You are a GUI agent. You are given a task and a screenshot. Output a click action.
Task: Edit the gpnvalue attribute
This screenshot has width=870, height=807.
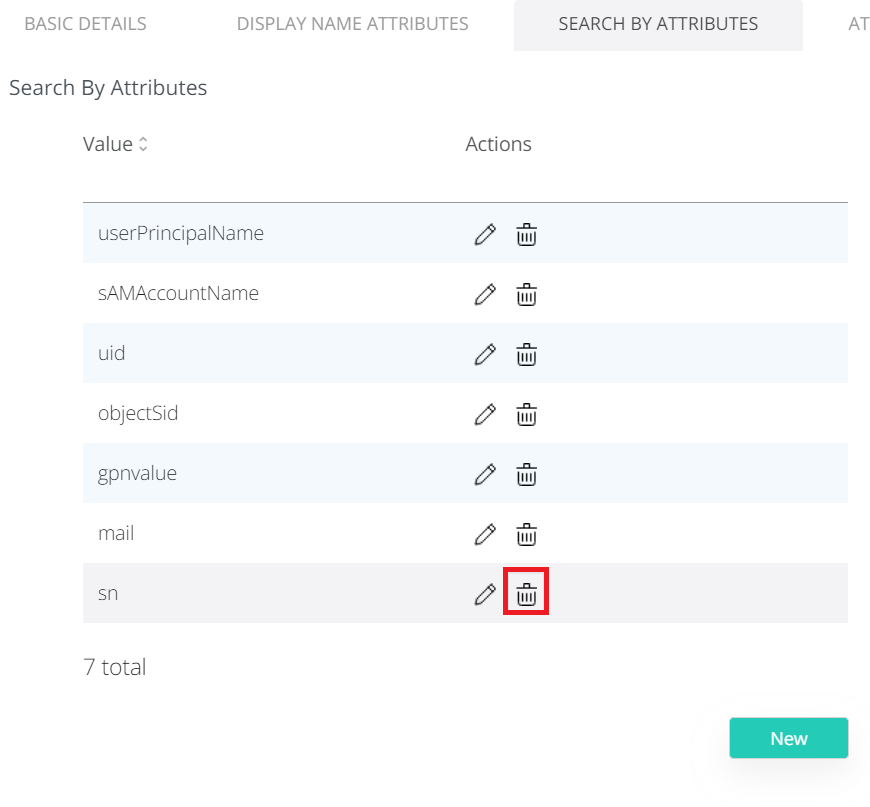[485, 475]
